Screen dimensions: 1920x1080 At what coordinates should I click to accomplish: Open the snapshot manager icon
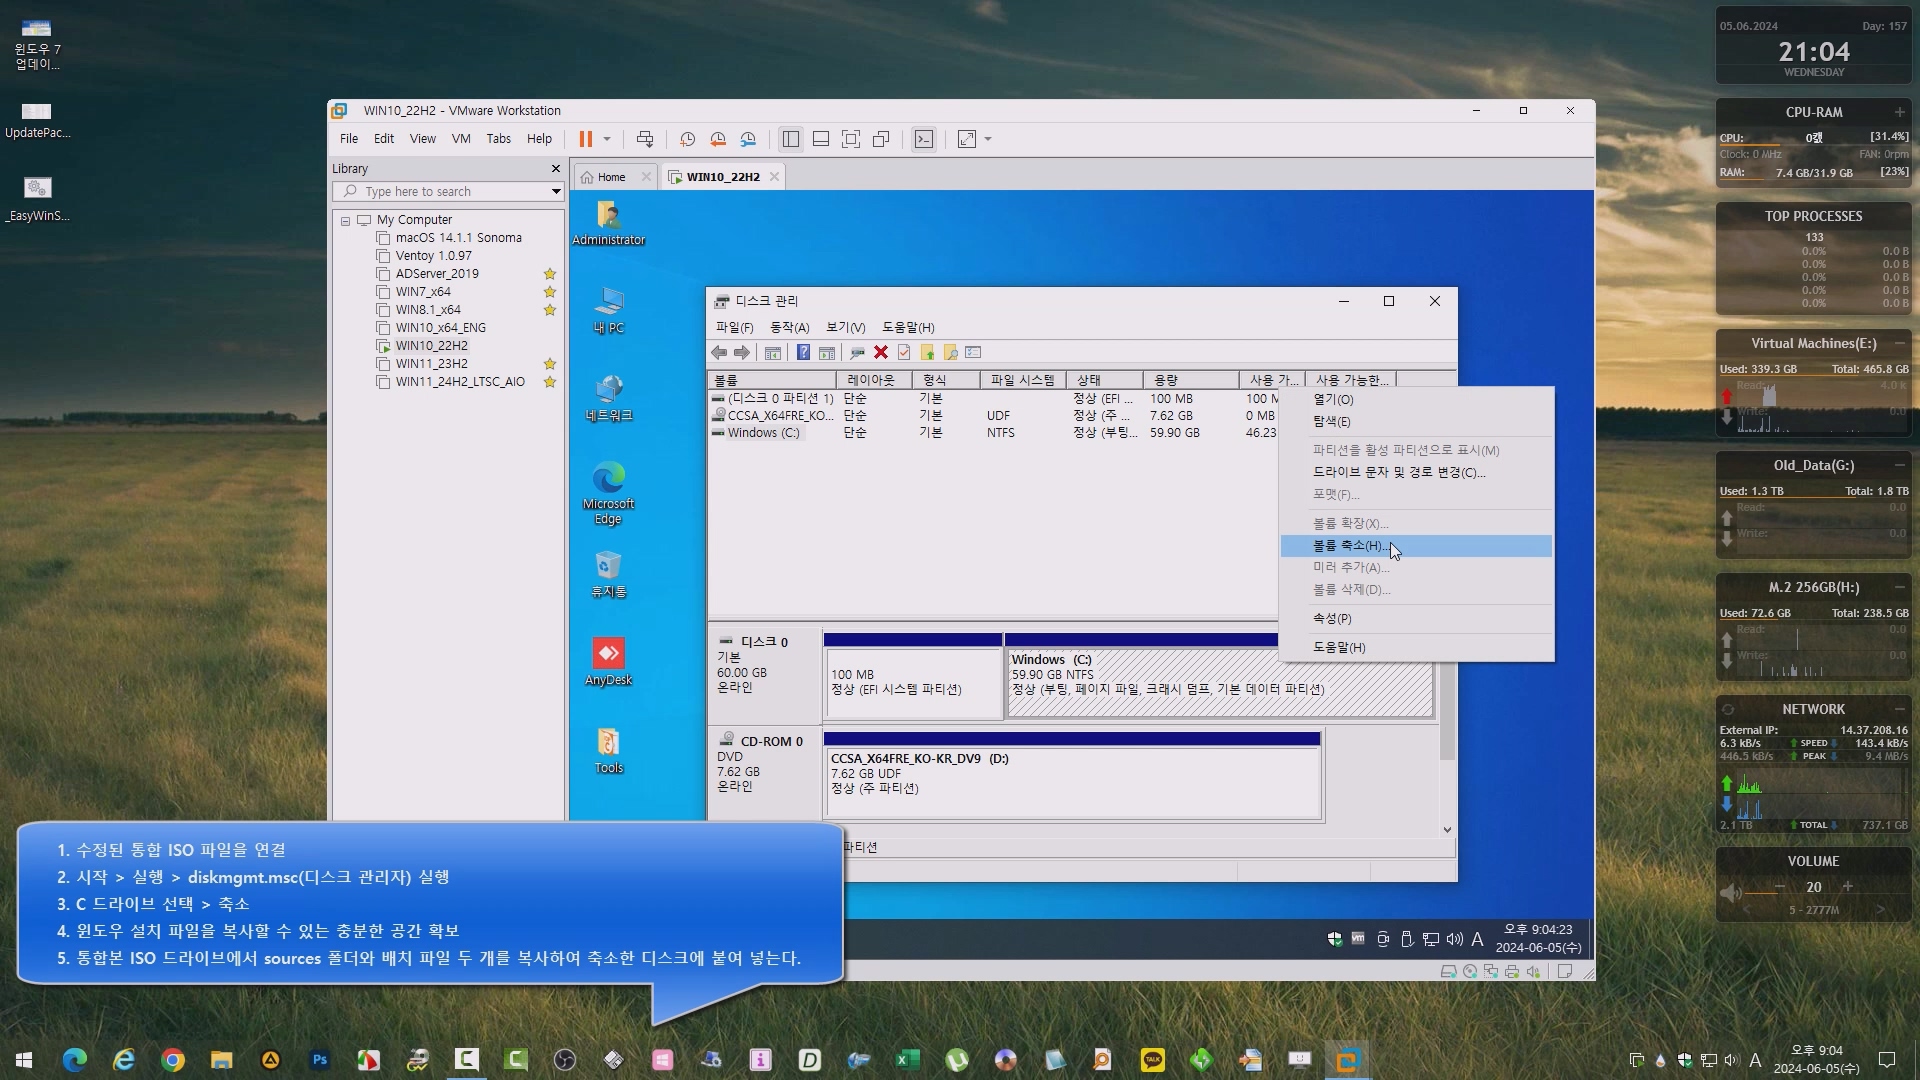click(748, 139)
